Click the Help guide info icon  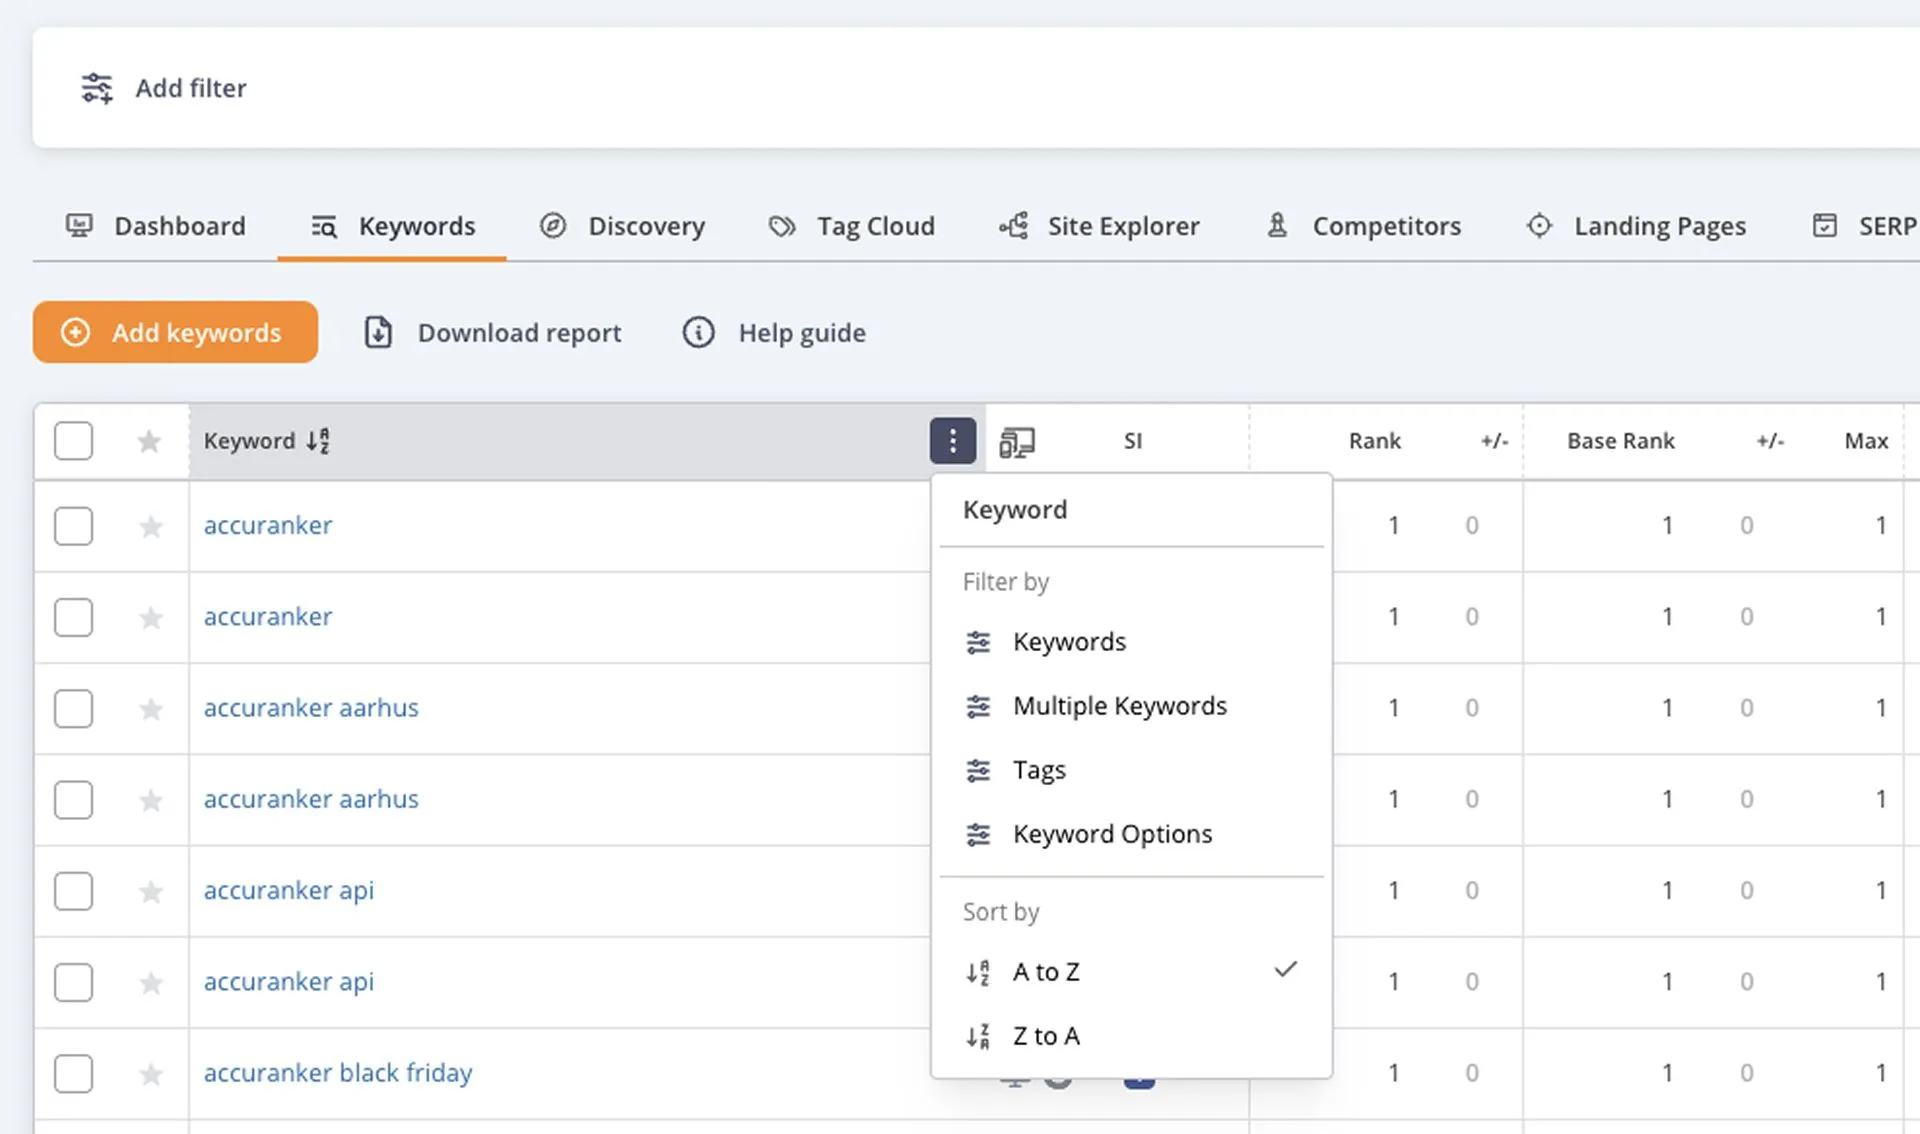pos(698,332)
